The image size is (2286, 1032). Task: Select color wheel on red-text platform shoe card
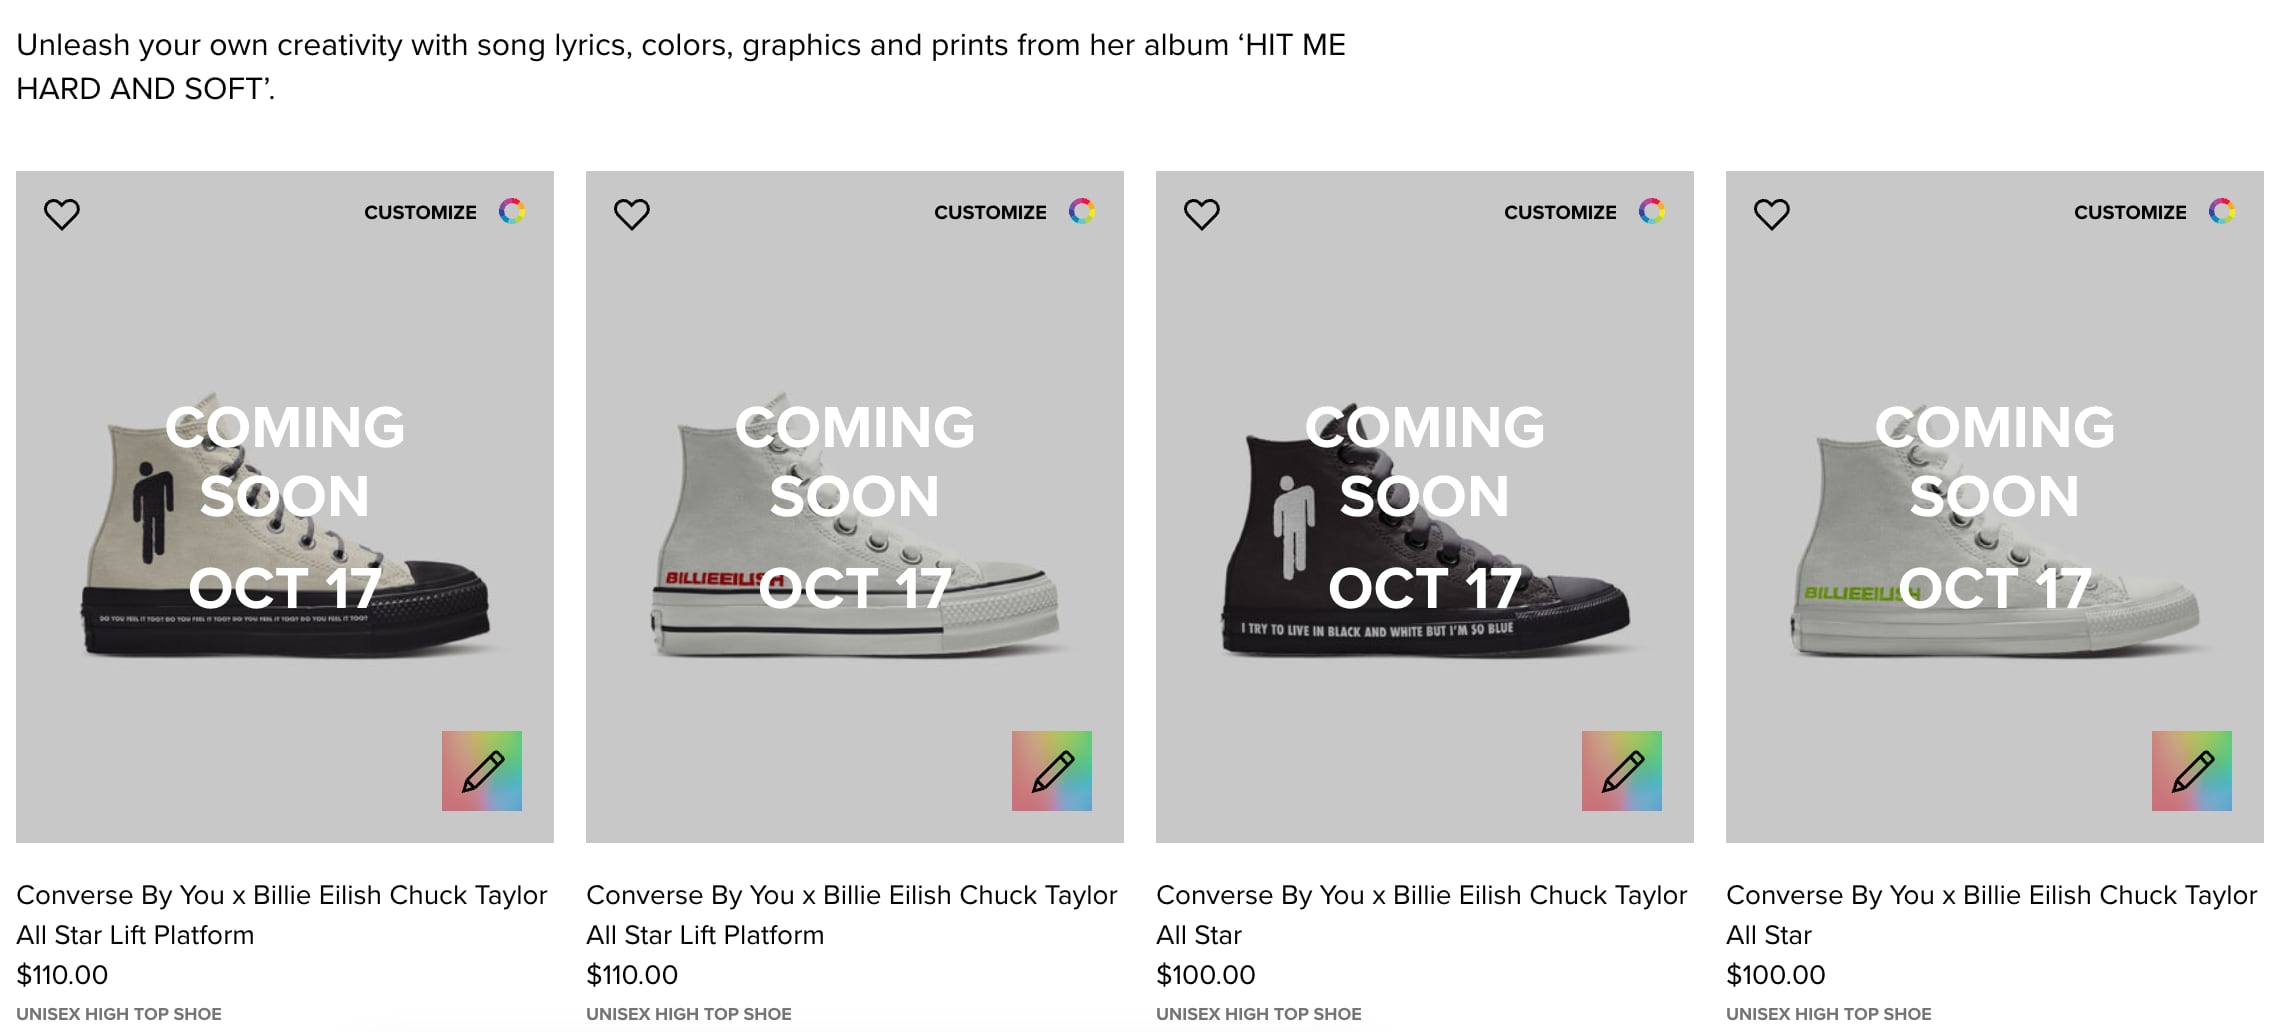(1082, 211)
